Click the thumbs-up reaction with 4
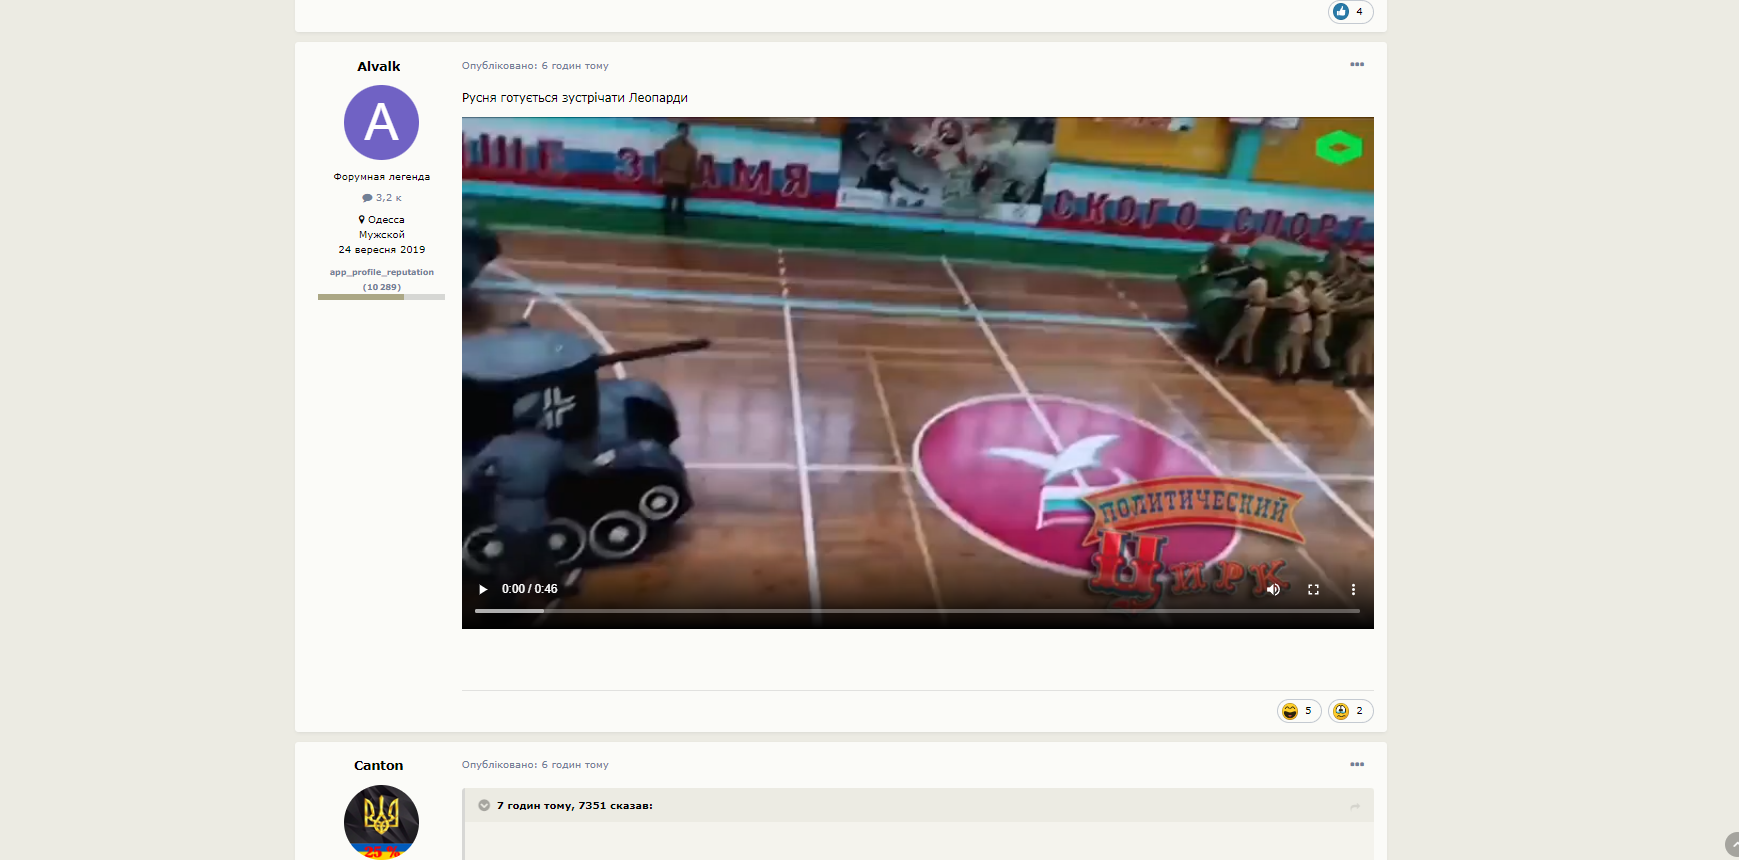This screenshot has height=860, width=1739. 1350,12
